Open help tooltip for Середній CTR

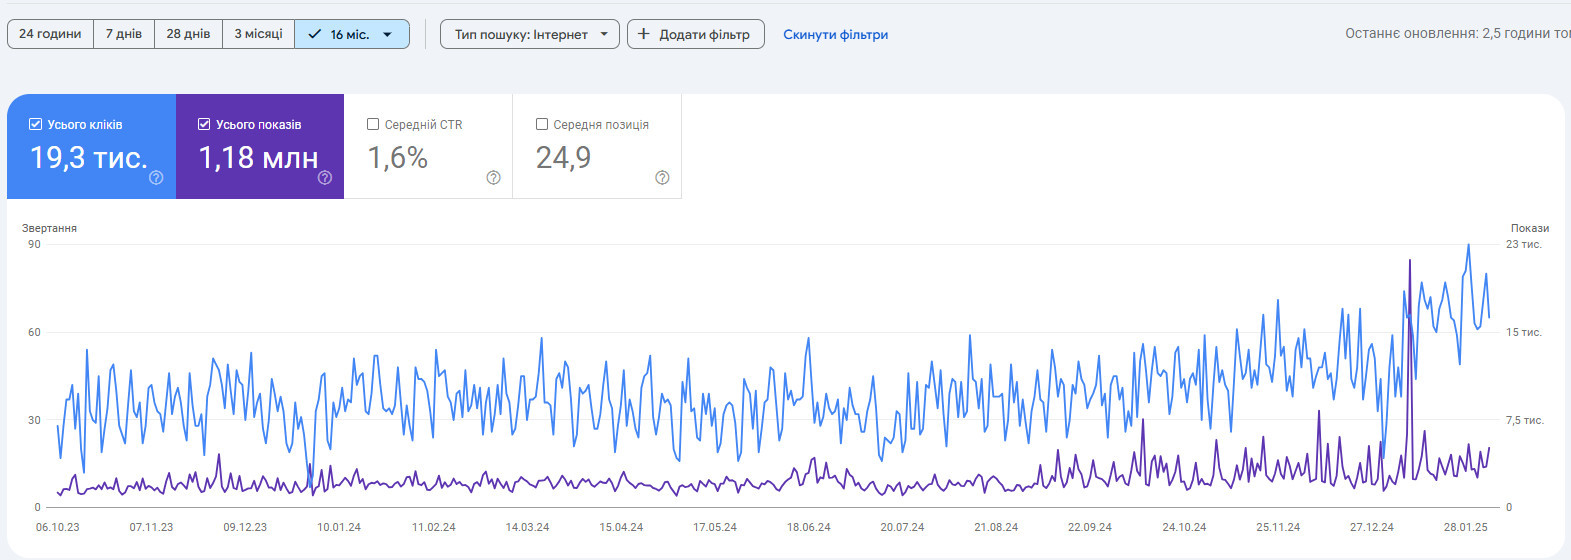coord(493,178)
